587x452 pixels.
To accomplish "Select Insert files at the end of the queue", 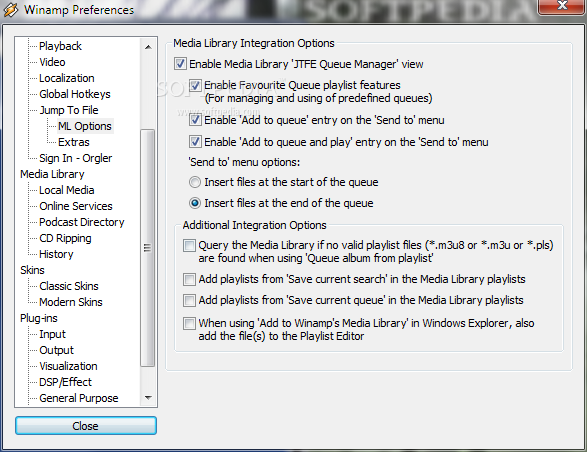I will coord(195,203).
